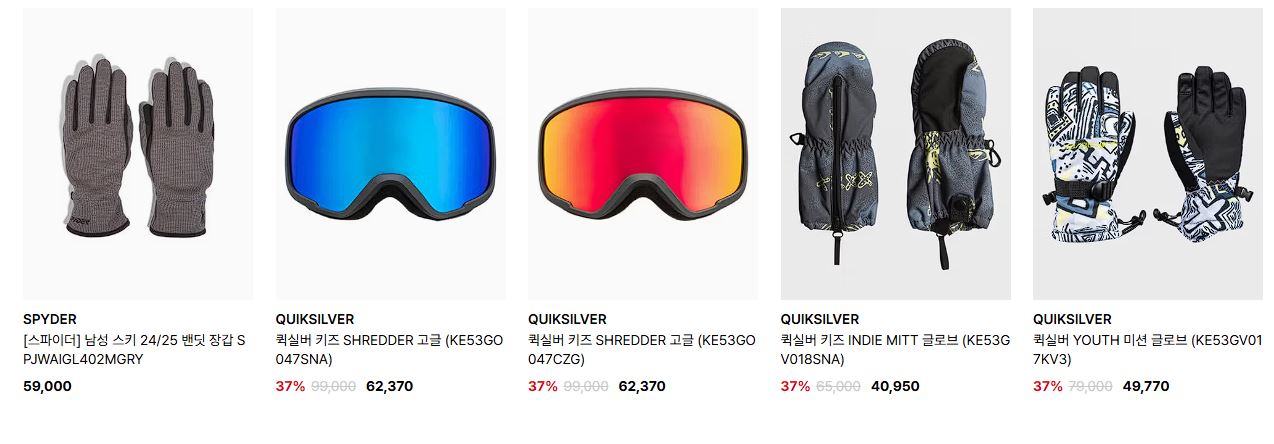This screenshot has height=444, width=1274.
Task: Click the 49,770 sale price
Action: [x=1146, y=386]
